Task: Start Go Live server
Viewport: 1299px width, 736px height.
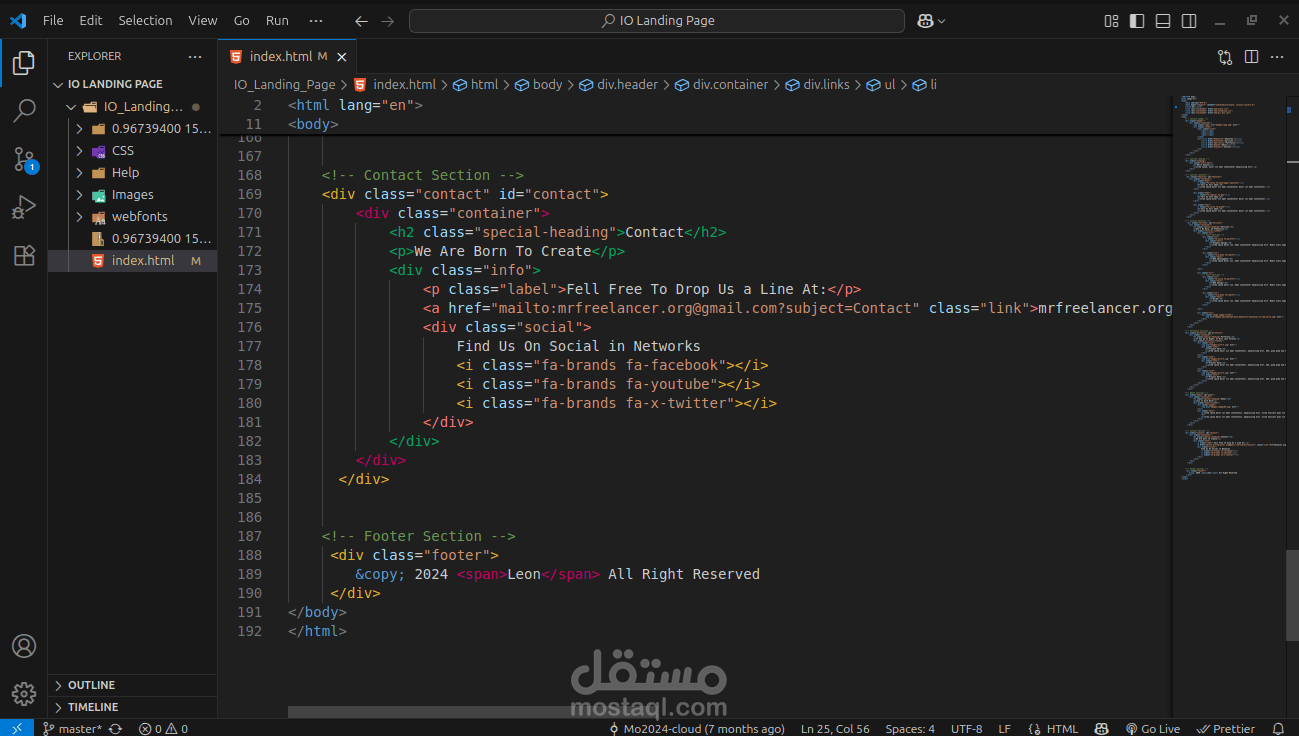Action: [1153, 729]
